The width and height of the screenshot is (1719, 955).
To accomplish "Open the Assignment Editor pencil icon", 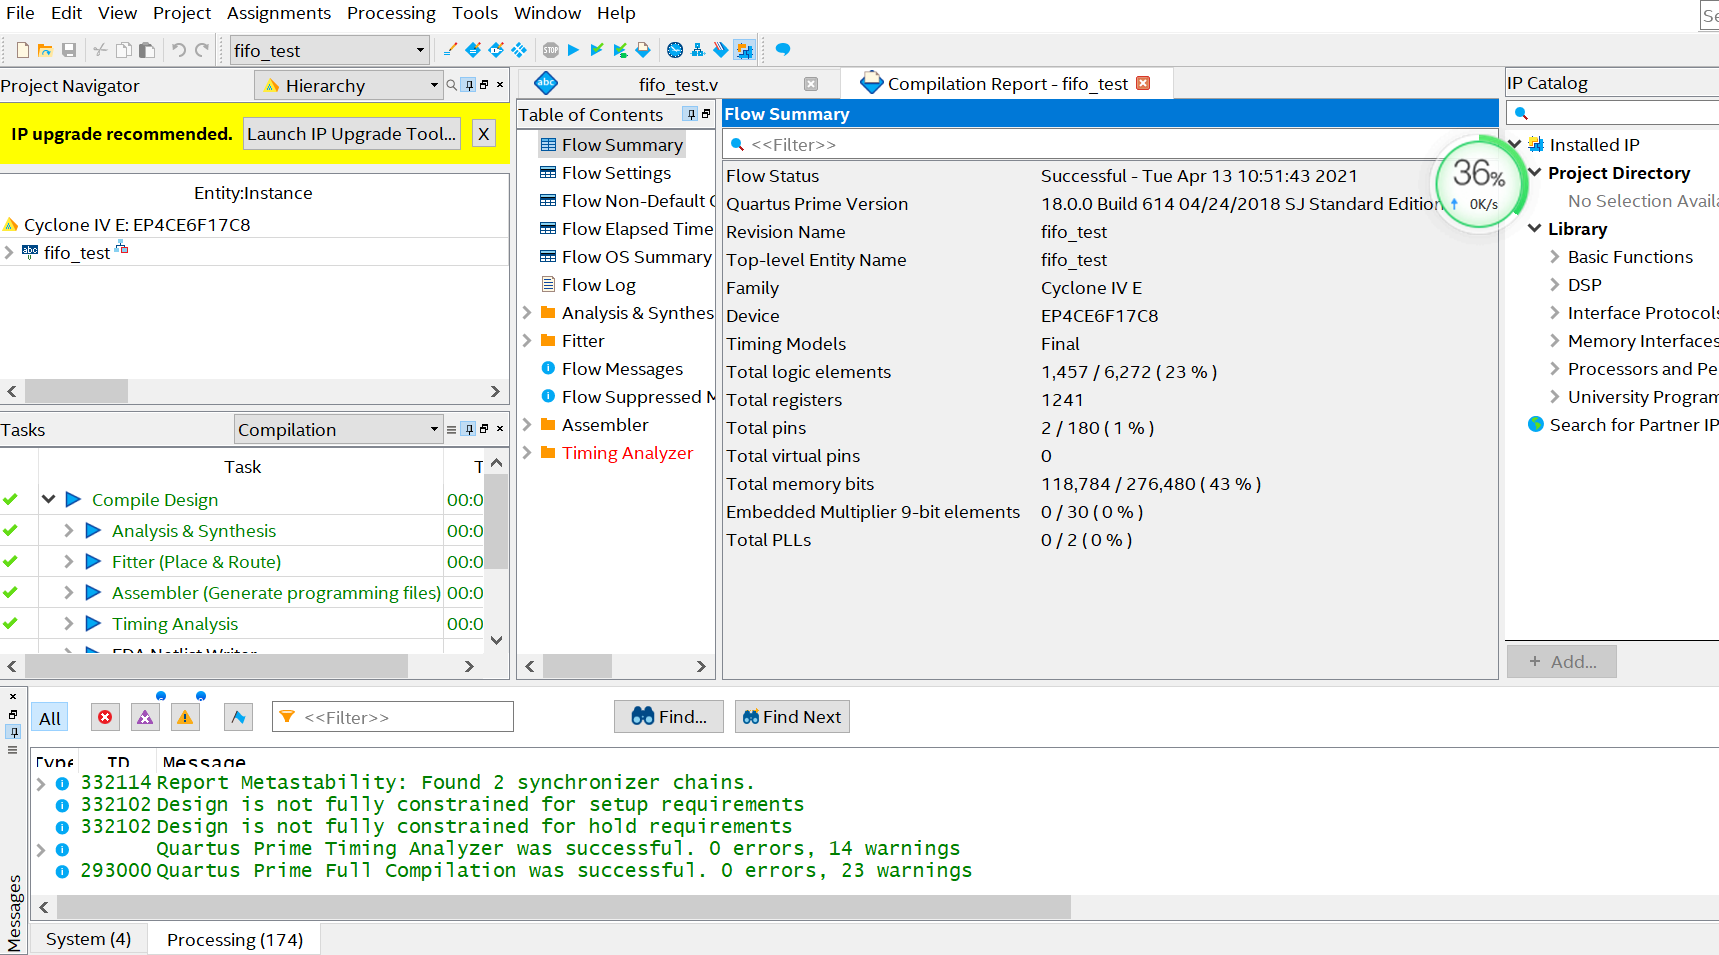I will (450, 49).
